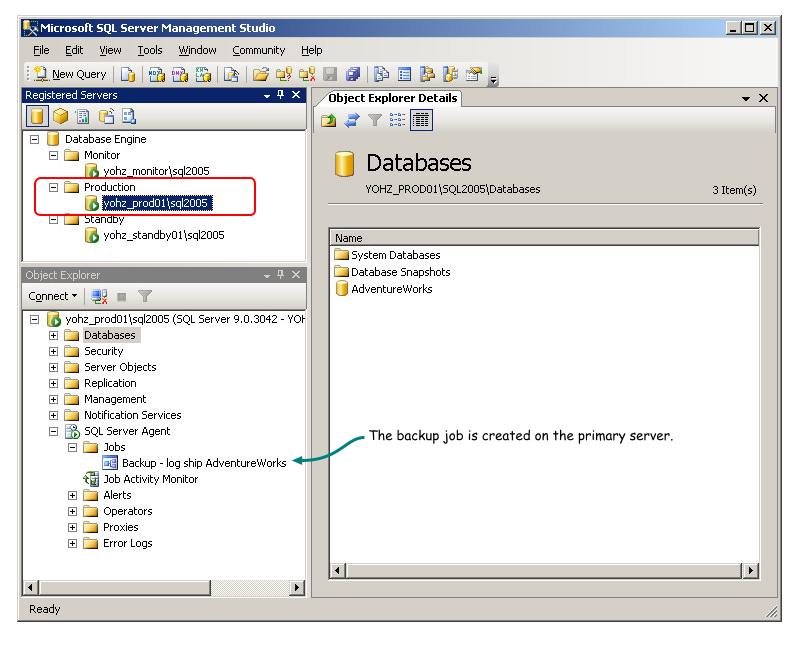Click the Name column header
The image size is (791, 648).
coord(544,238)
